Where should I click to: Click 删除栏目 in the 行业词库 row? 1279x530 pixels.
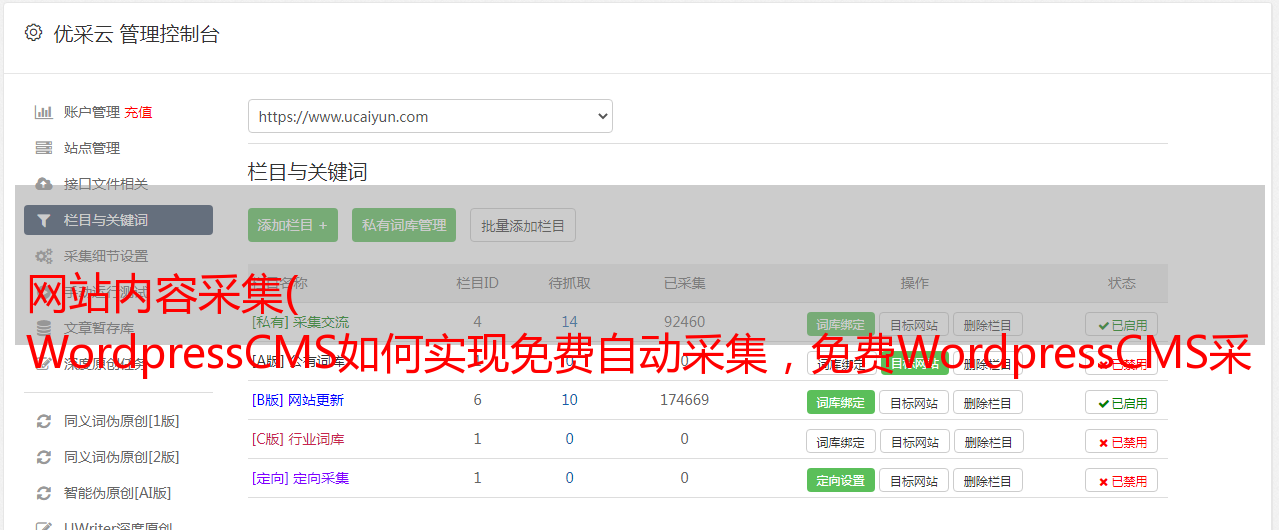point(987,441)
